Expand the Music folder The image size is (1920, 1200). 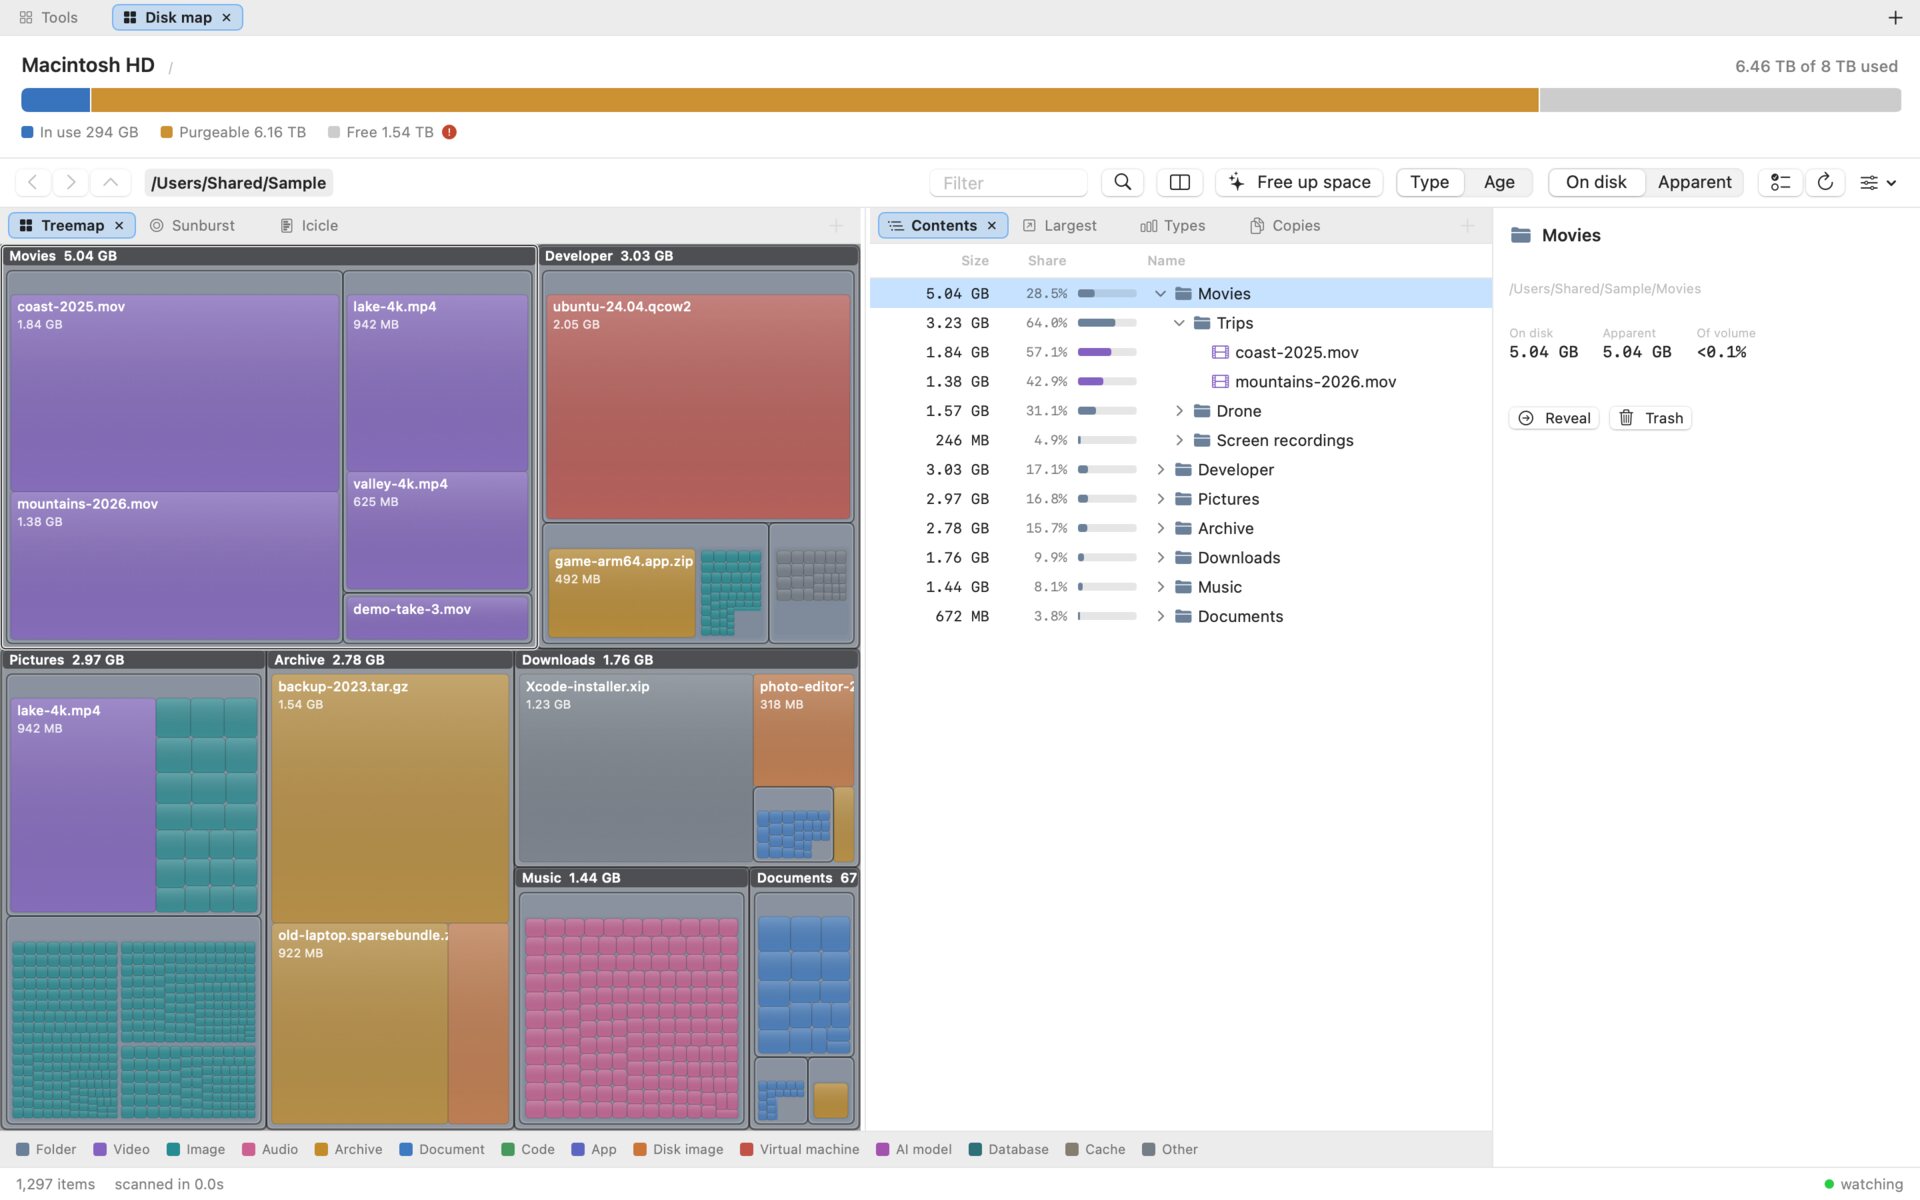coord(1160,587)
